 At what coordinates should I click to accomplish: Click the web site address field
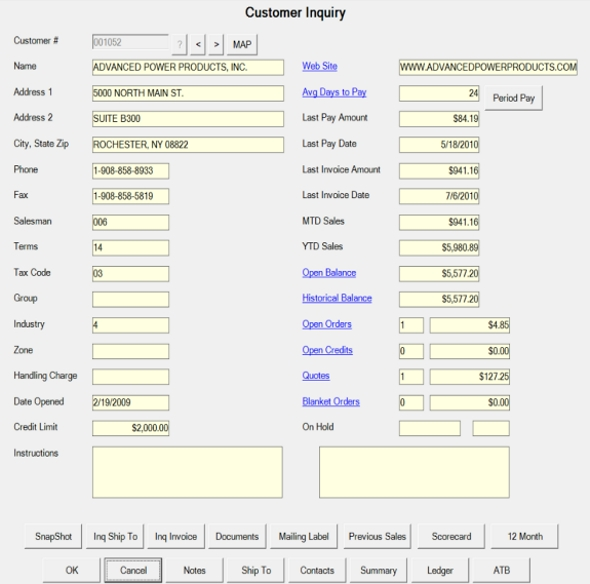point(488,67)
